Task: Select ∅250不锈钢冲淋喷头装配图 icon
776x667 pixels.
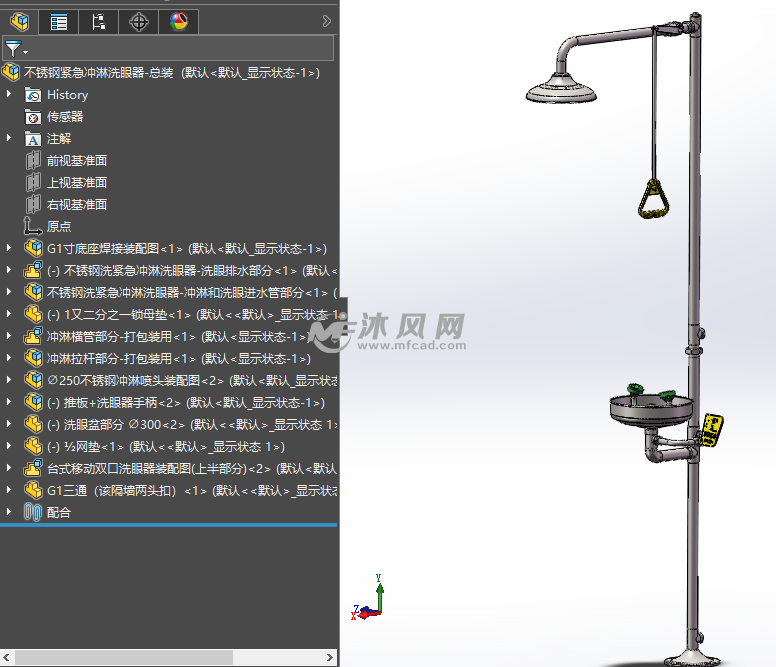Action: click(33, 380)
